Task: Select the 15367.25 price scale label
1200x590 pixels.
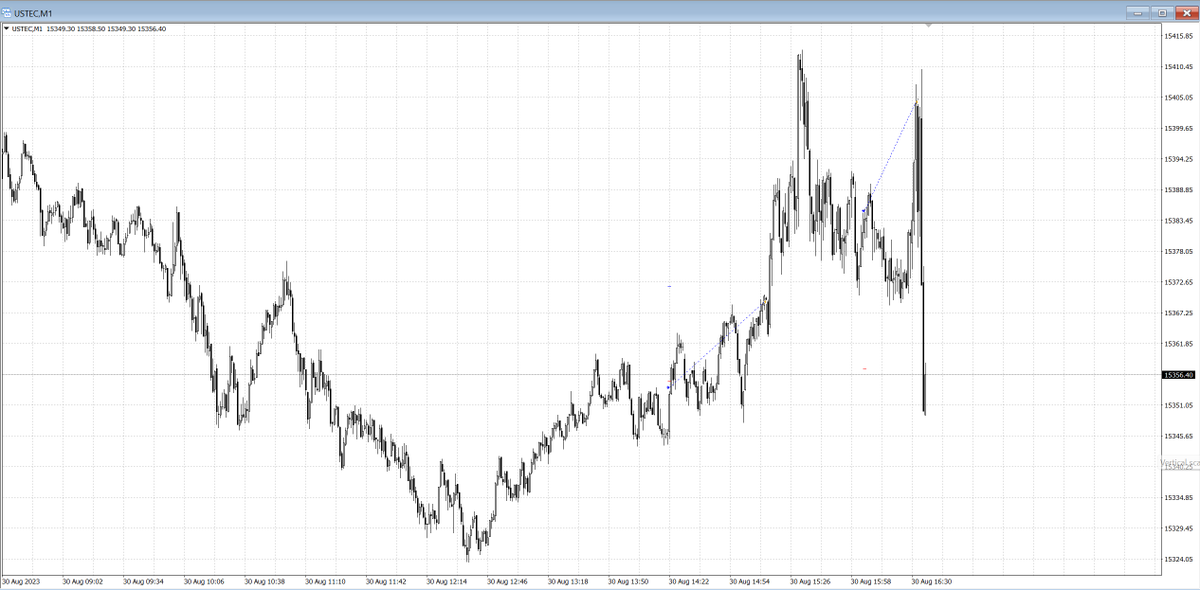Action: pyautogui.click(x=1179, y=313)
